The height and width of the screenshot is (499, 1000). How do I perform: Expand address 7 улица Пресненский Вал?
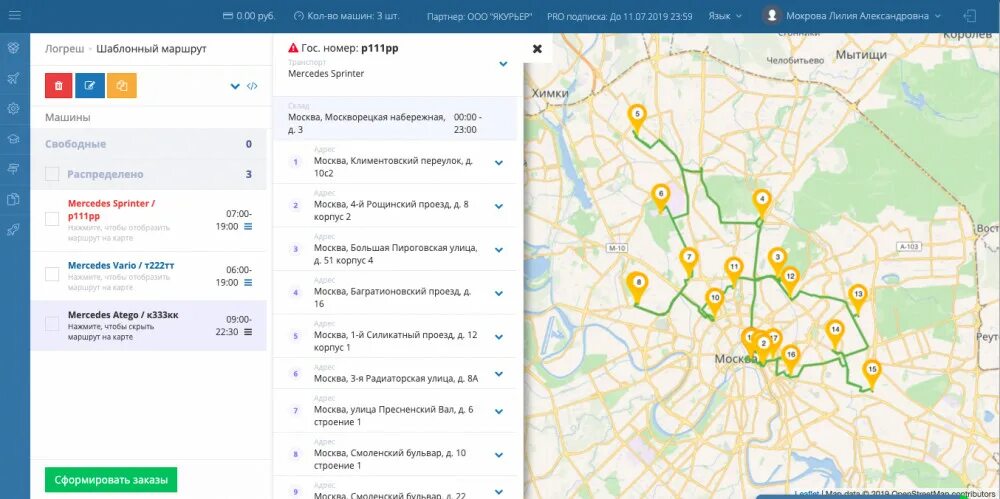click(499, 412)
